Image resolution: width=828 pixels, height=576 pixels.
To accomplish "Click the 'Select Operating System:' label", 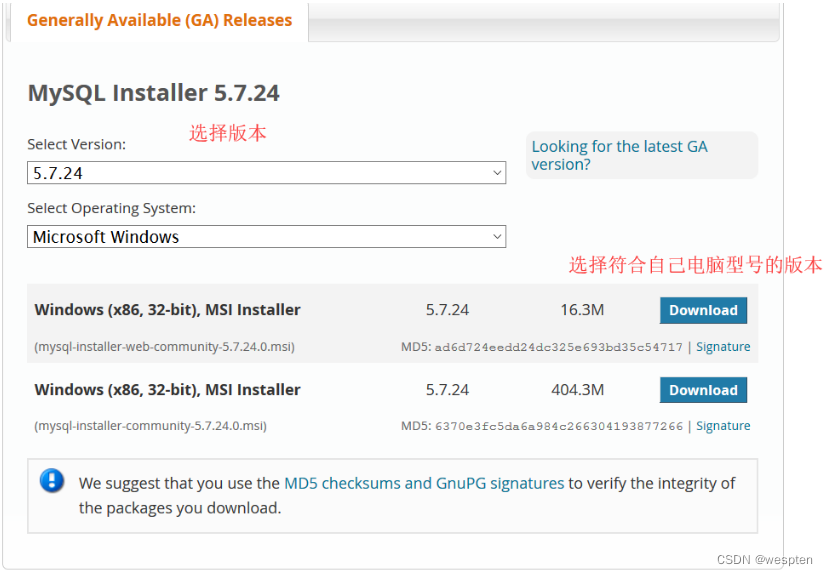I will [111, 209].
